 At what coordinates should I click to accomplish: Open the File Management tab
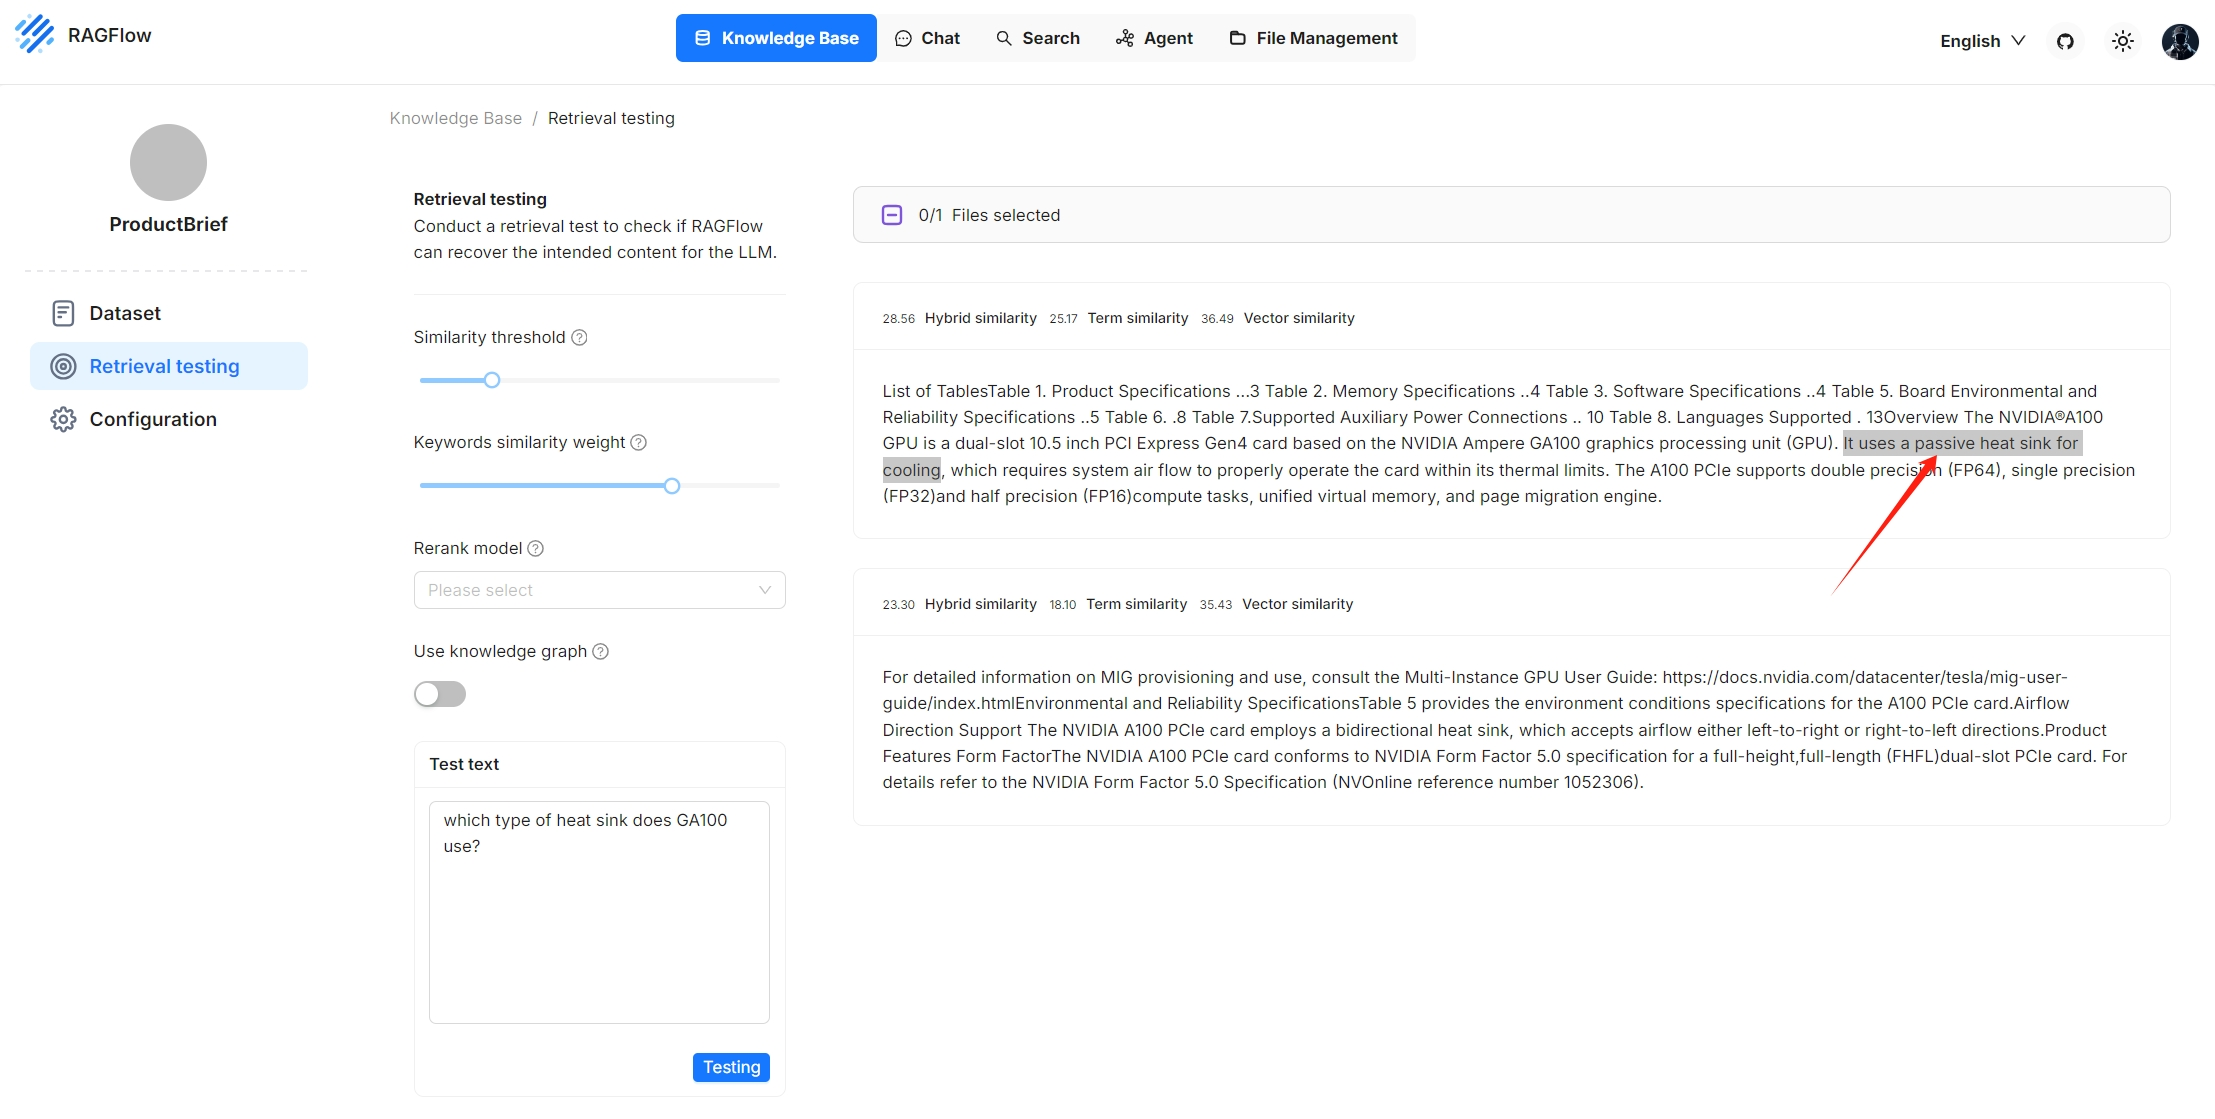(1313, 38)
